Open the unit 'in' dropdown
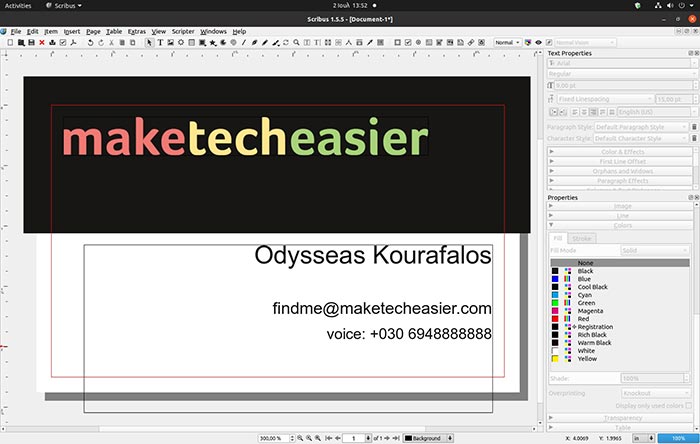The image size is (700, 444). (x=643, y=438)
